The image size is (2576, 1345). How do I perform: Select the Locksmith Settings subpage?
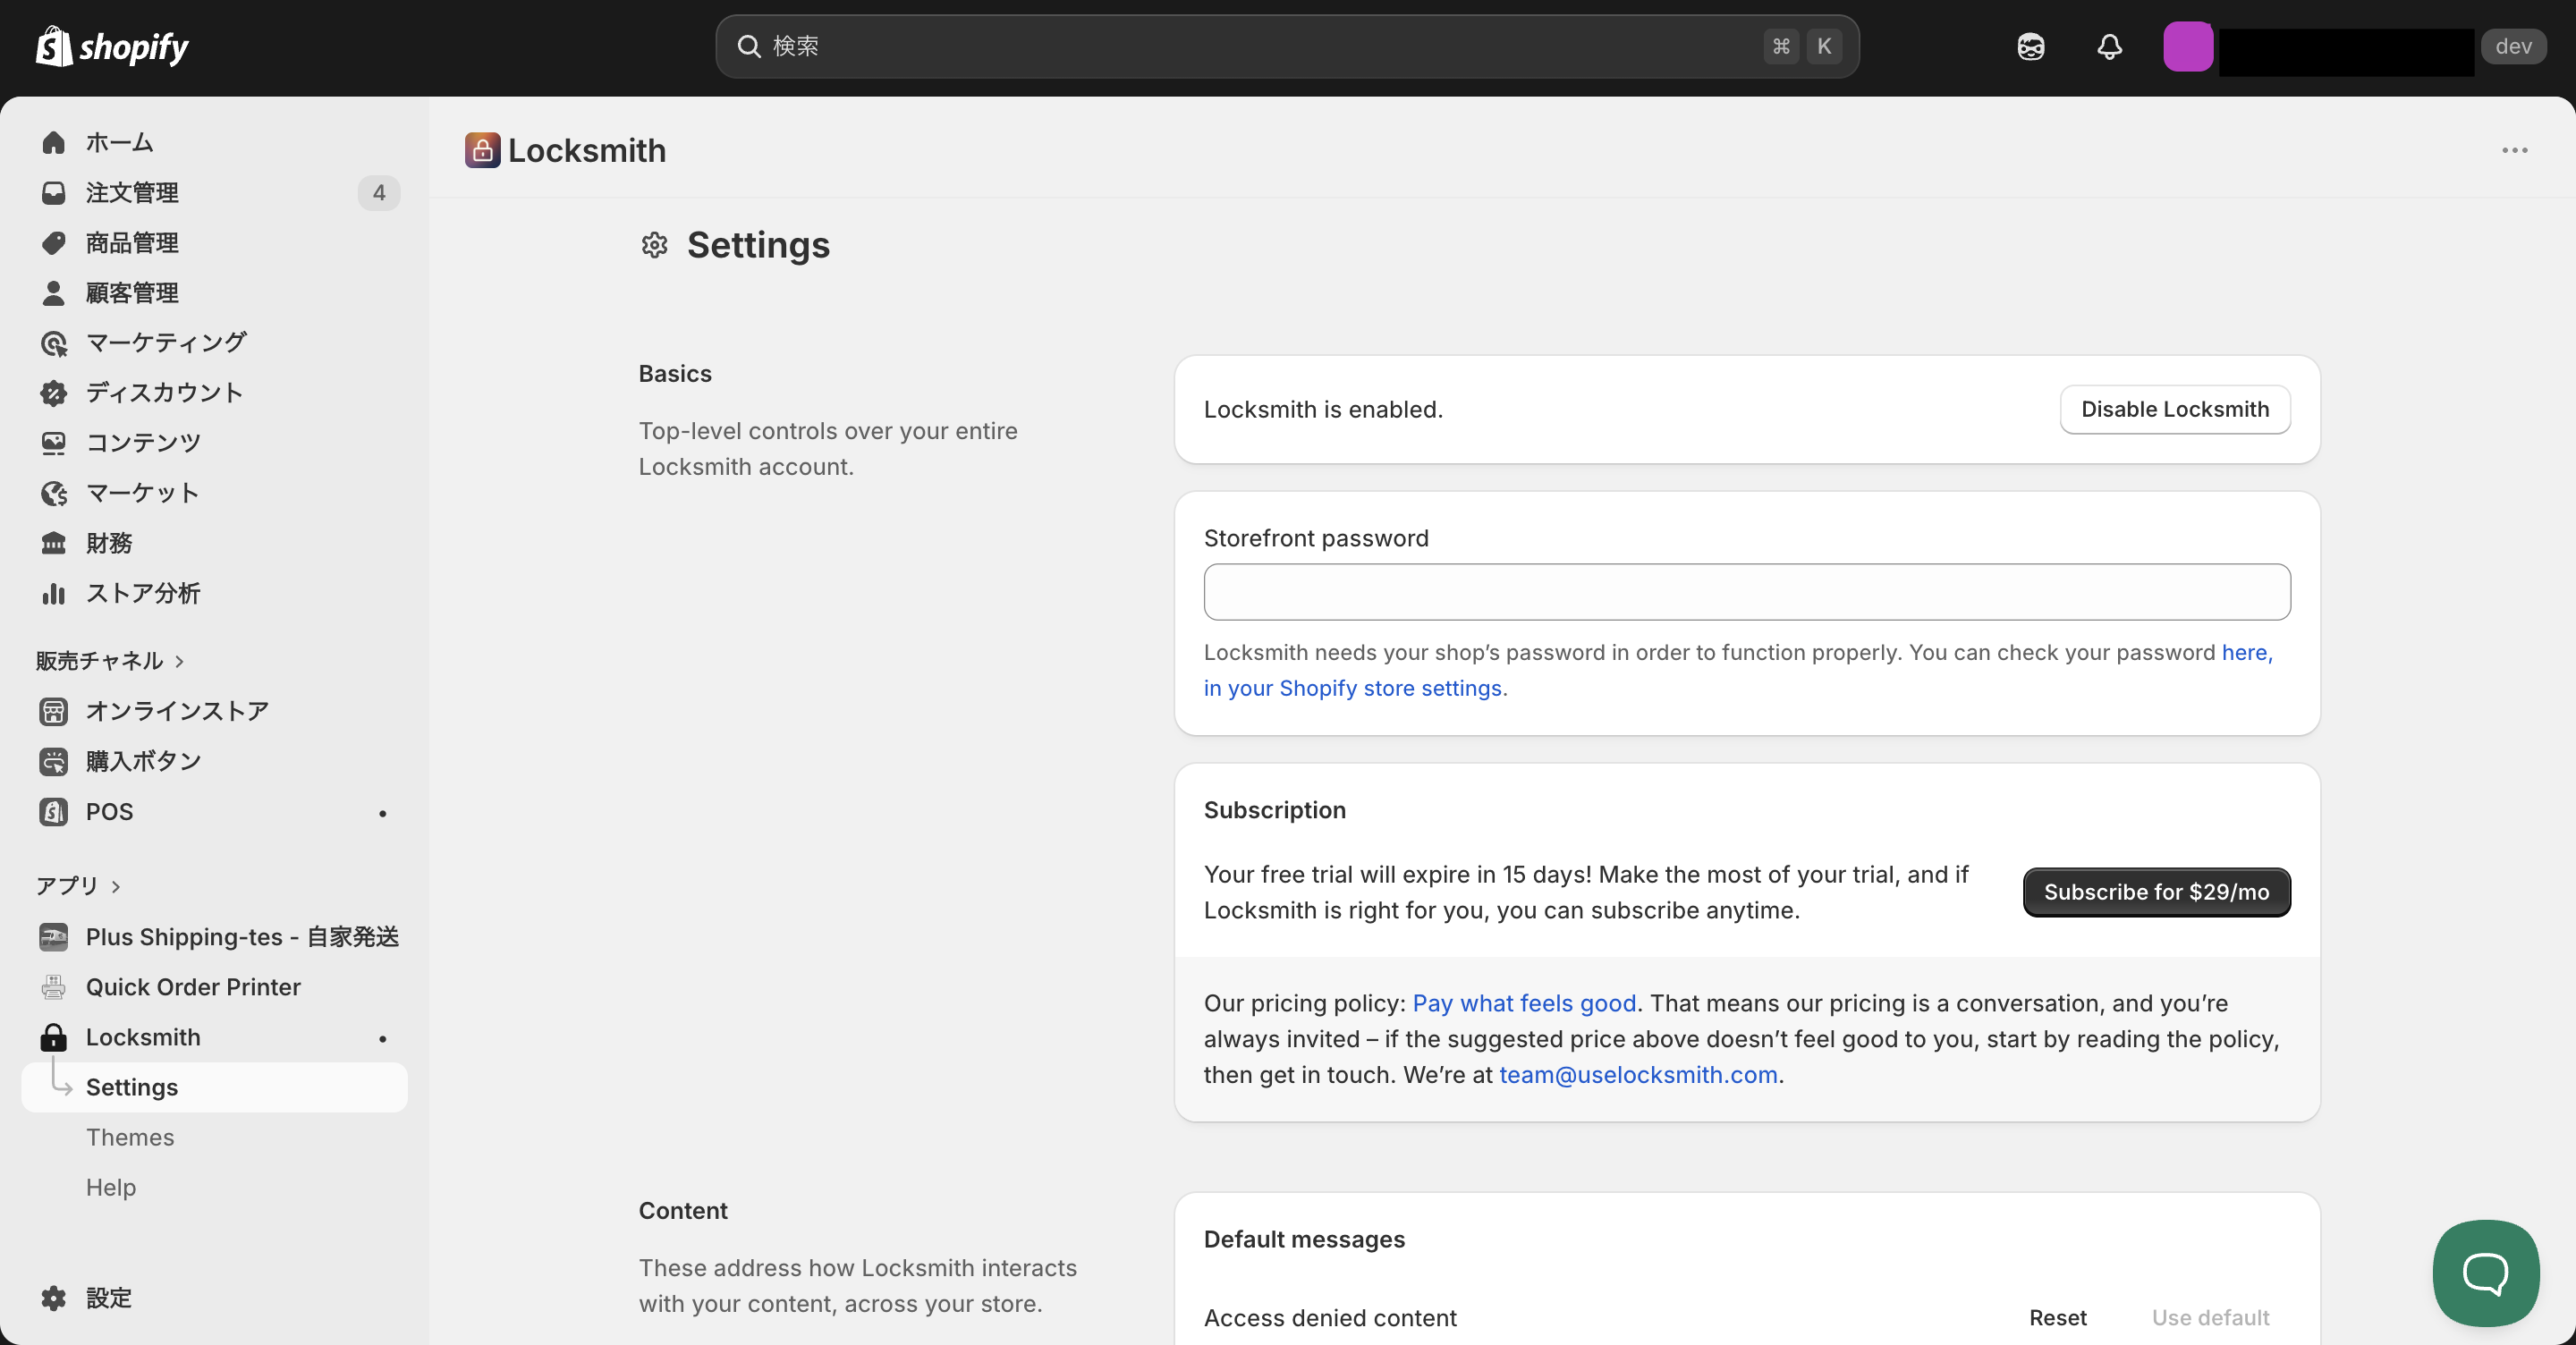click(x=214, y=1087)
